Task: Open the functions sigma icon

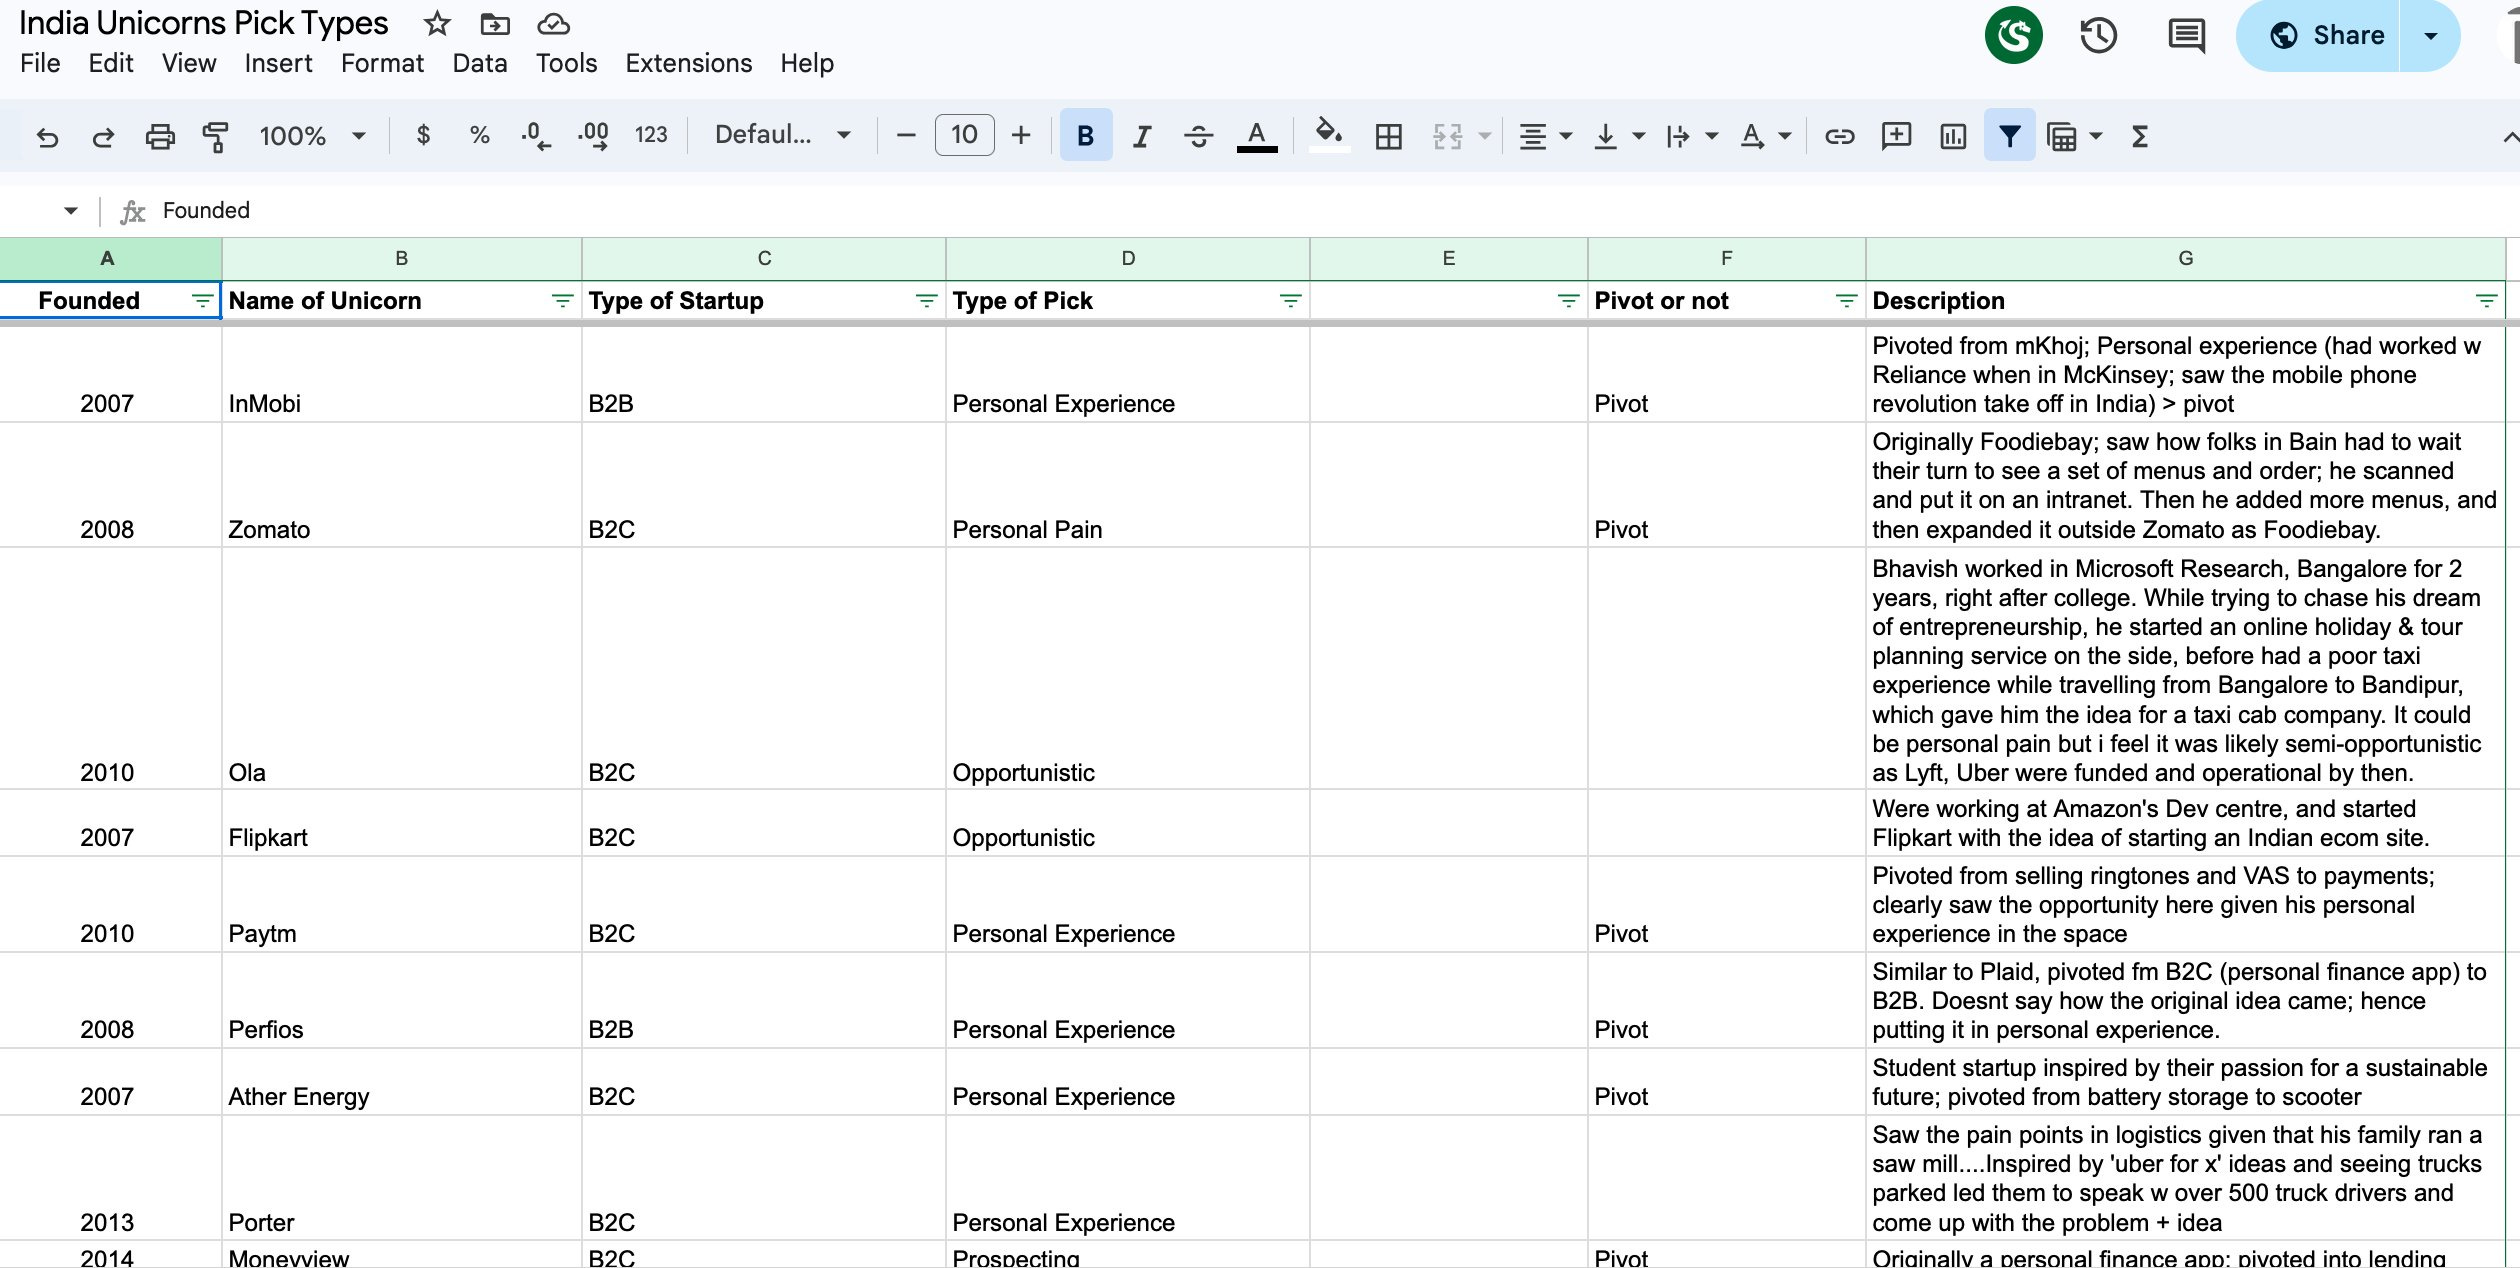Action: coord(2140,136)
